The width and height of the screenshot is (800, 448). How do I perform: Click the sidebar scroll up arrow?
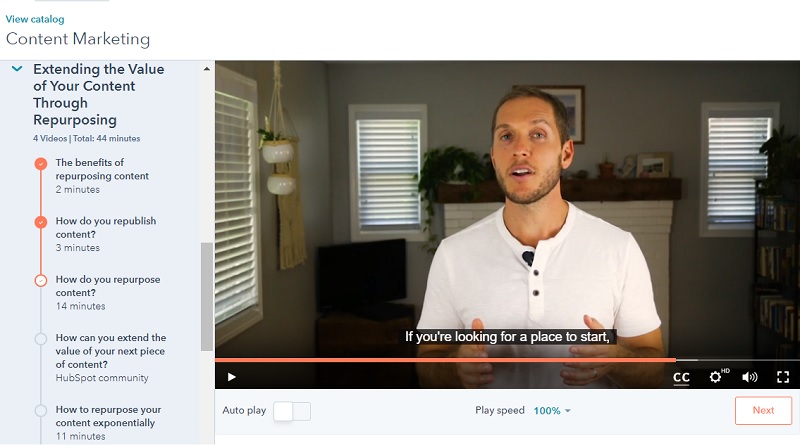pos(207,69)
